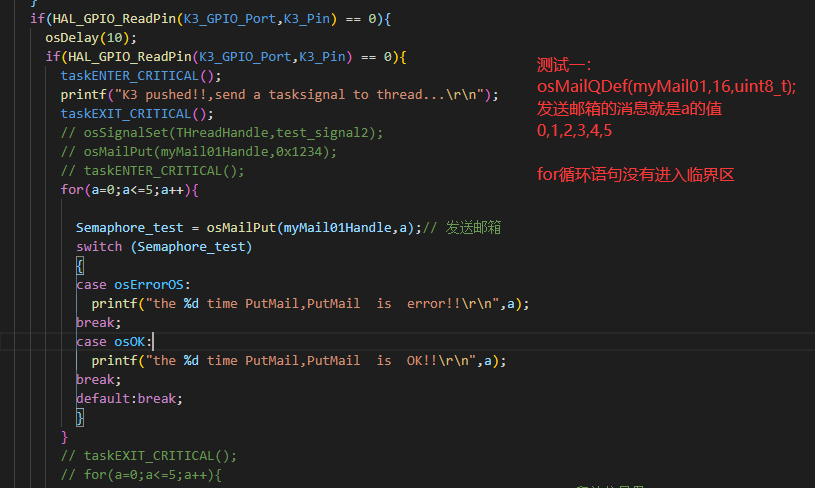This screenshot has height=488, width=815.
Task: Click the default:break; line
Action: [x=129, y=399]
